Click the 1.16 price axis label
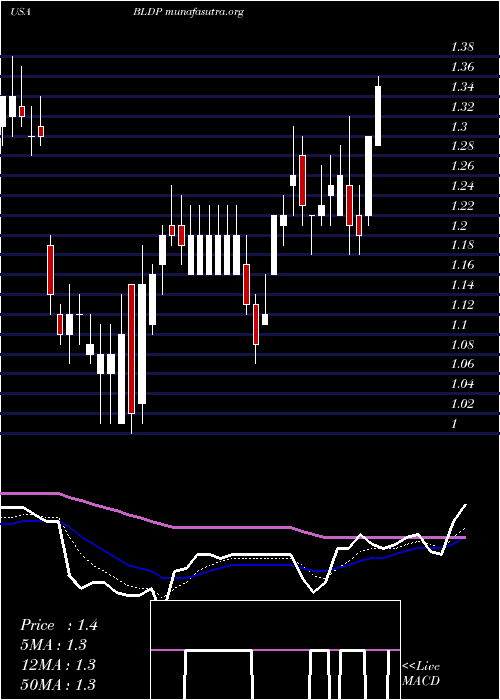This screenshot has width=500, height=700. point(462,265)
